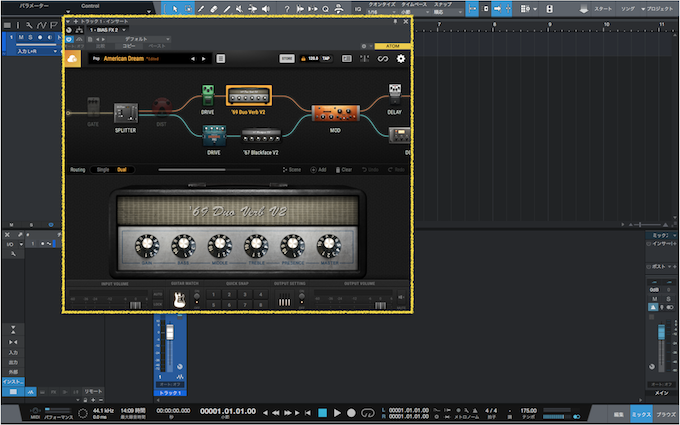Open the BIAS FX preset list menu icon
The width and height of the screenshot is (680, 425).
(x=221, y=59)
